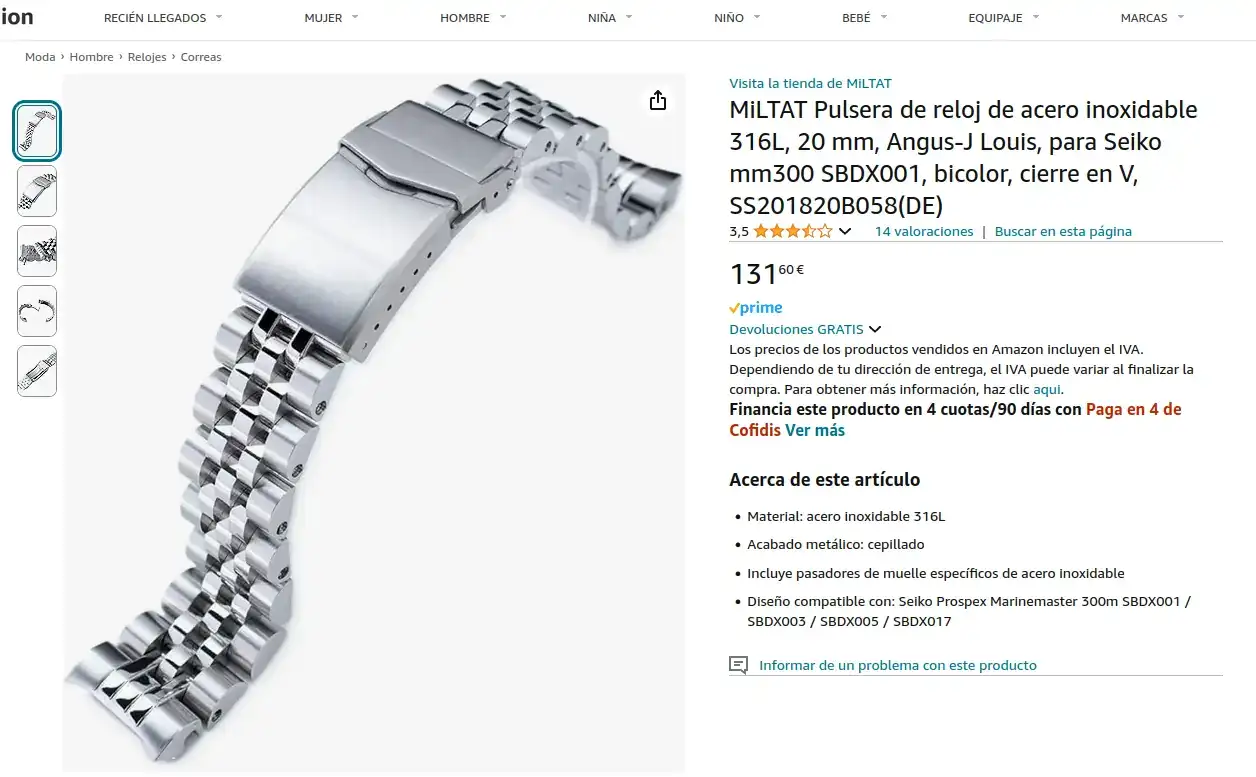Click Buscar en esta página
Image resolution: width=1256 pixels, height=777 pixels.
1063,231
